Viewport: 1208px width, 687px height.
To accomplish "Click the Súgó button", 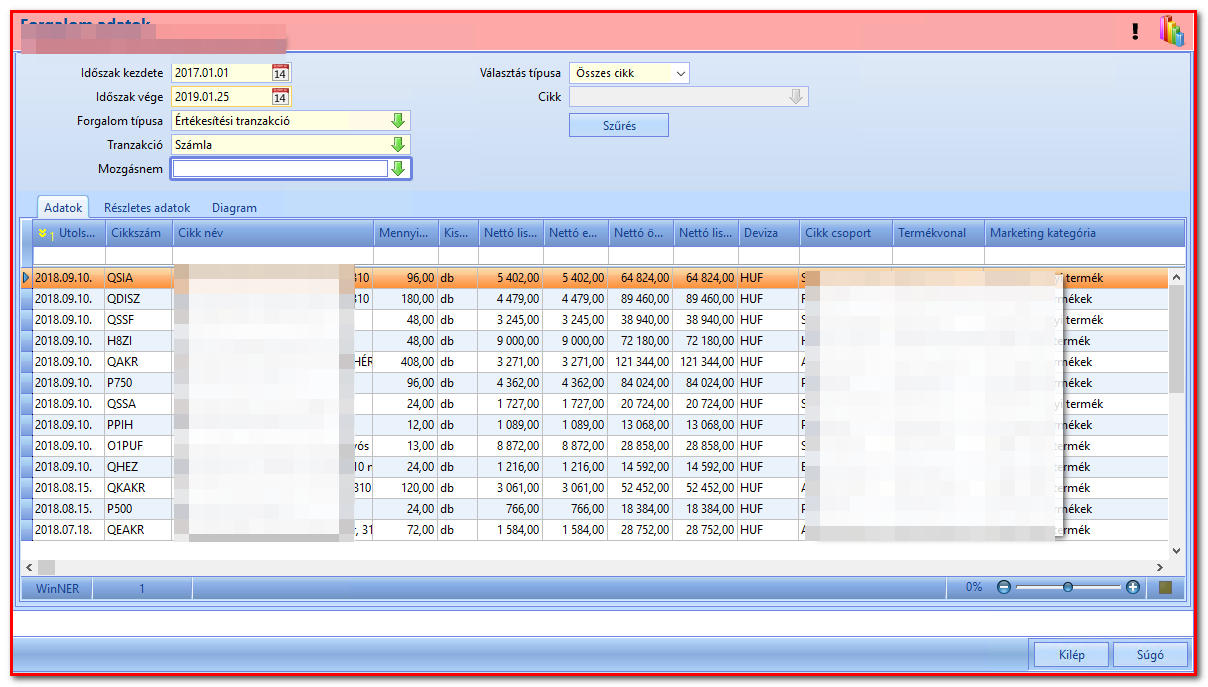I will (x=1151, y=656).
